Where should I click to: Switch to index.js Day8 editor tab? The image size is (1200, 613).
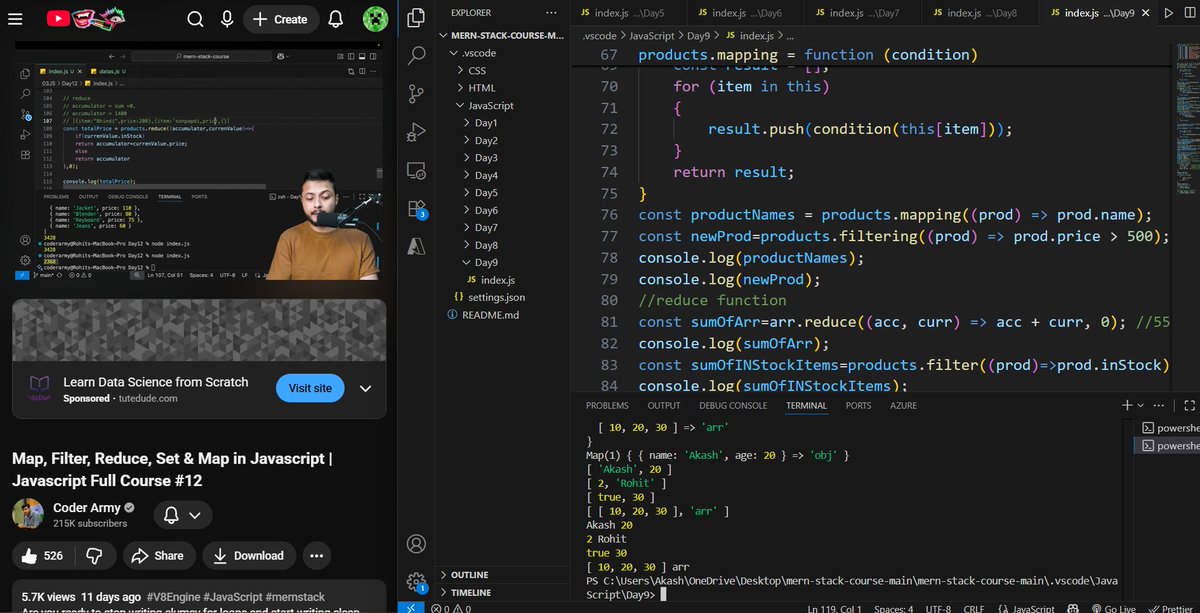tap(981, 13)
